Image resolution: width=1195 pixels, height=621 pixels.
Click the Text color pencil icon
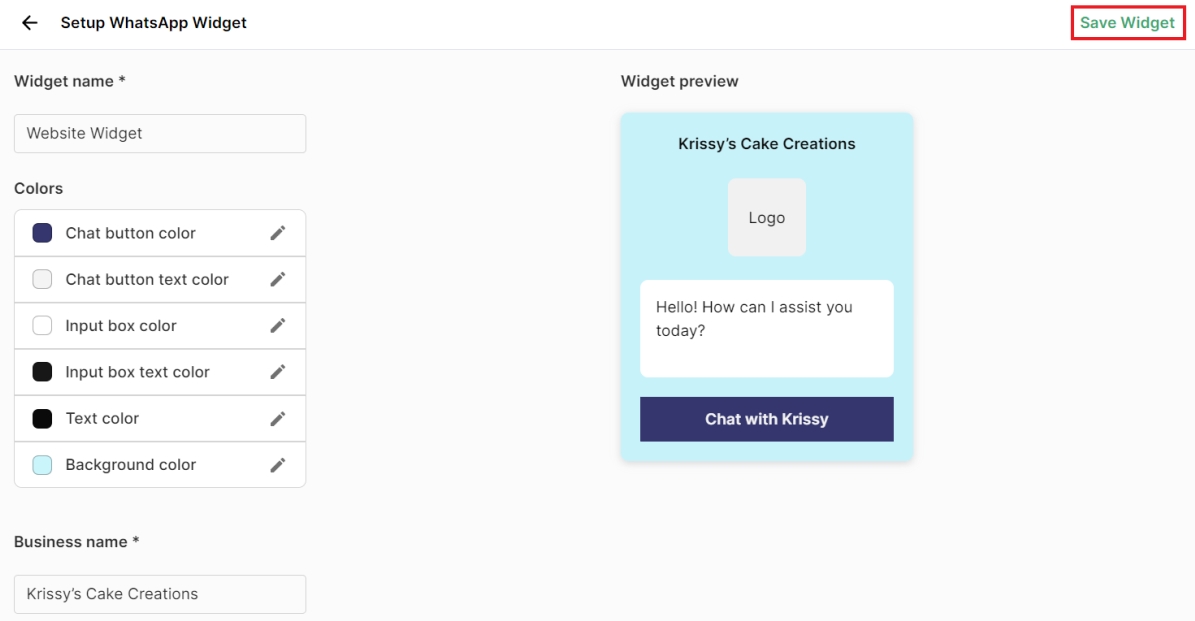coord(278,418)
